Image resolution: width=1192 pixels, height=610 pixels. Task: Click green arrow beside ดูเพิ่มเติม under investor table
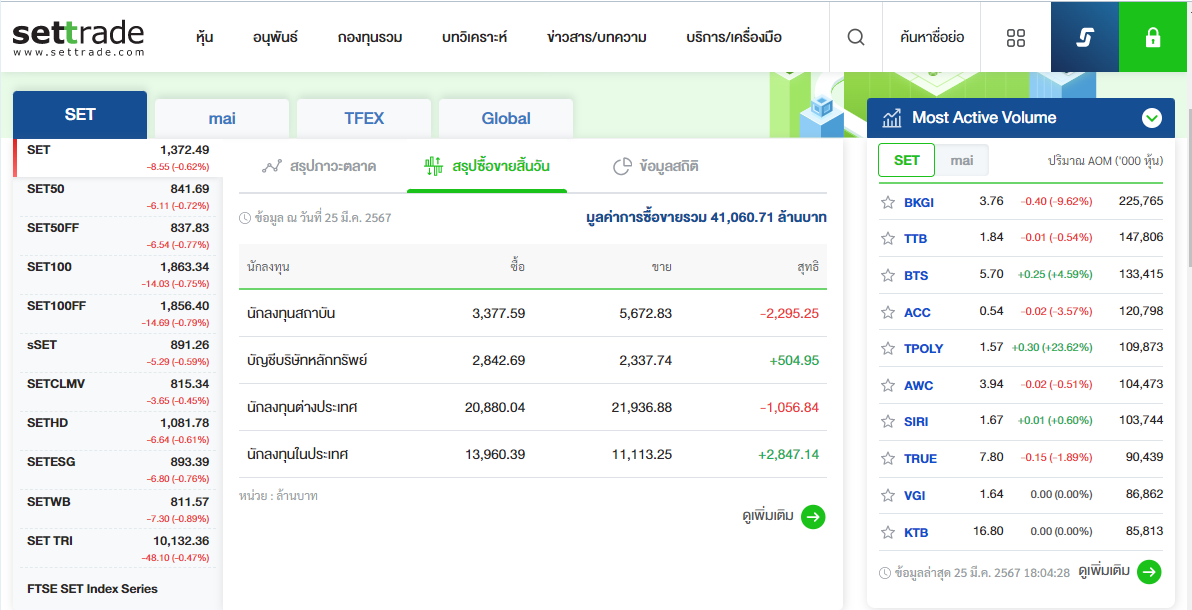[x=813, y=517]
